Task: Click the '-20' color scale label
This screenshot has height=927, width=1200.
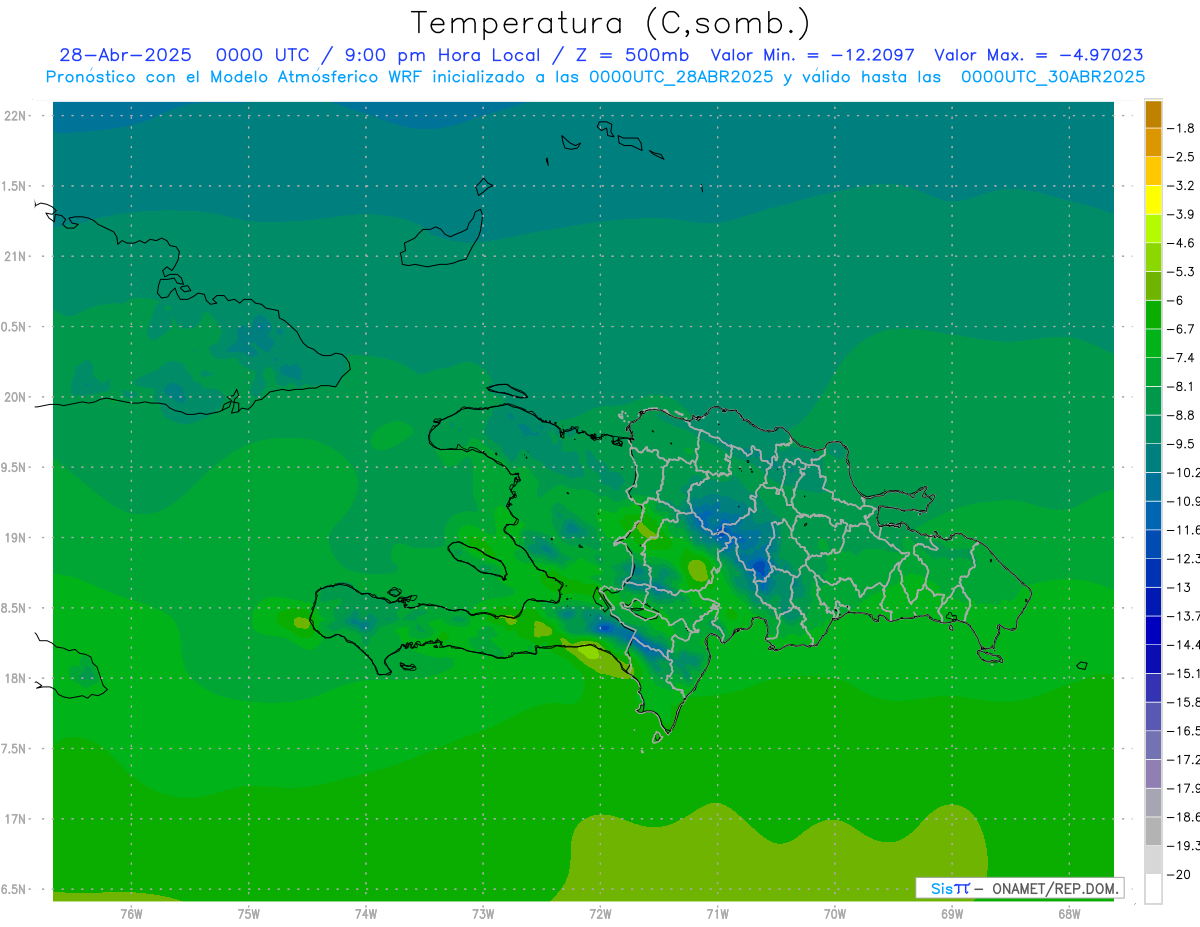Action: 1178,874
